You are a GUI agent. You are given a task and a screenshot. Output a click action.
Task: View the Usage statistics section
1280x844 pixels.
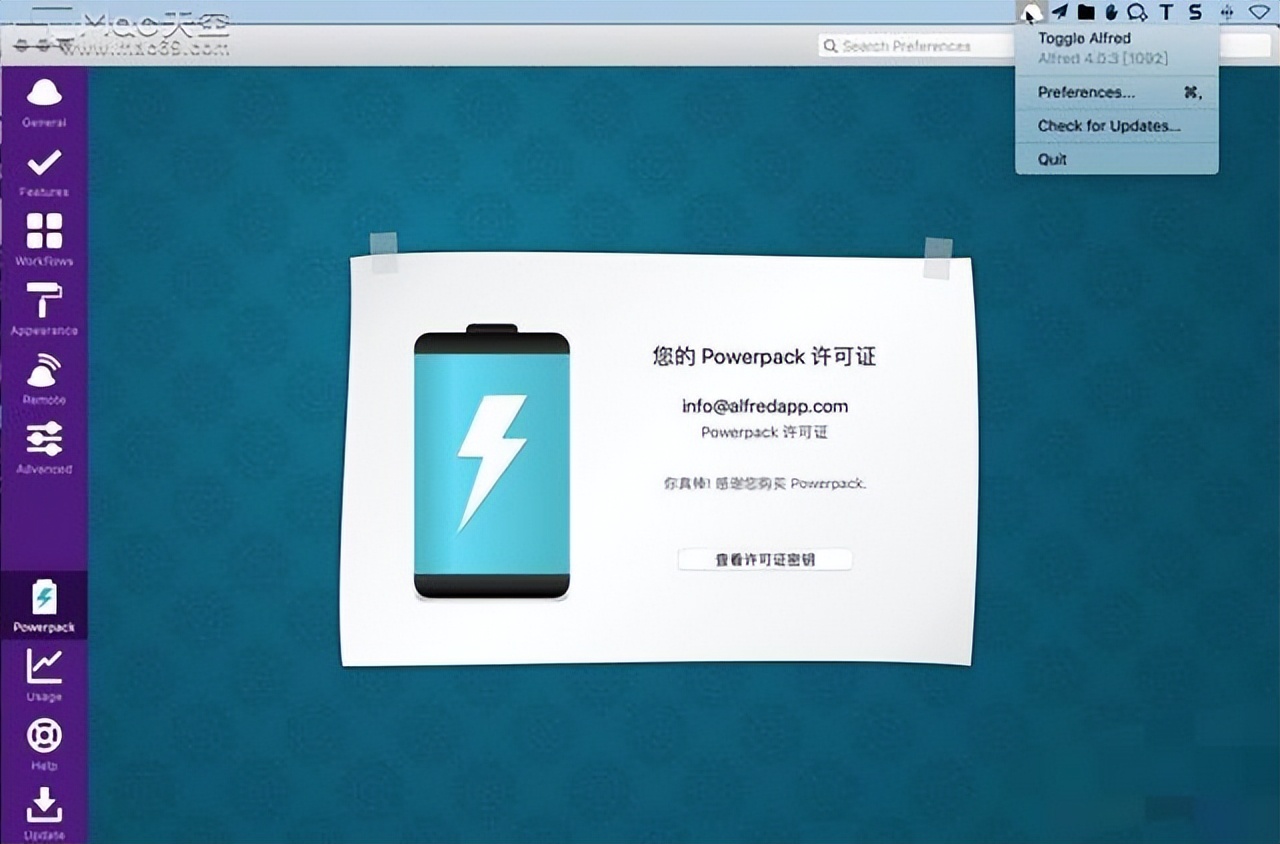(x=44, y=675)
